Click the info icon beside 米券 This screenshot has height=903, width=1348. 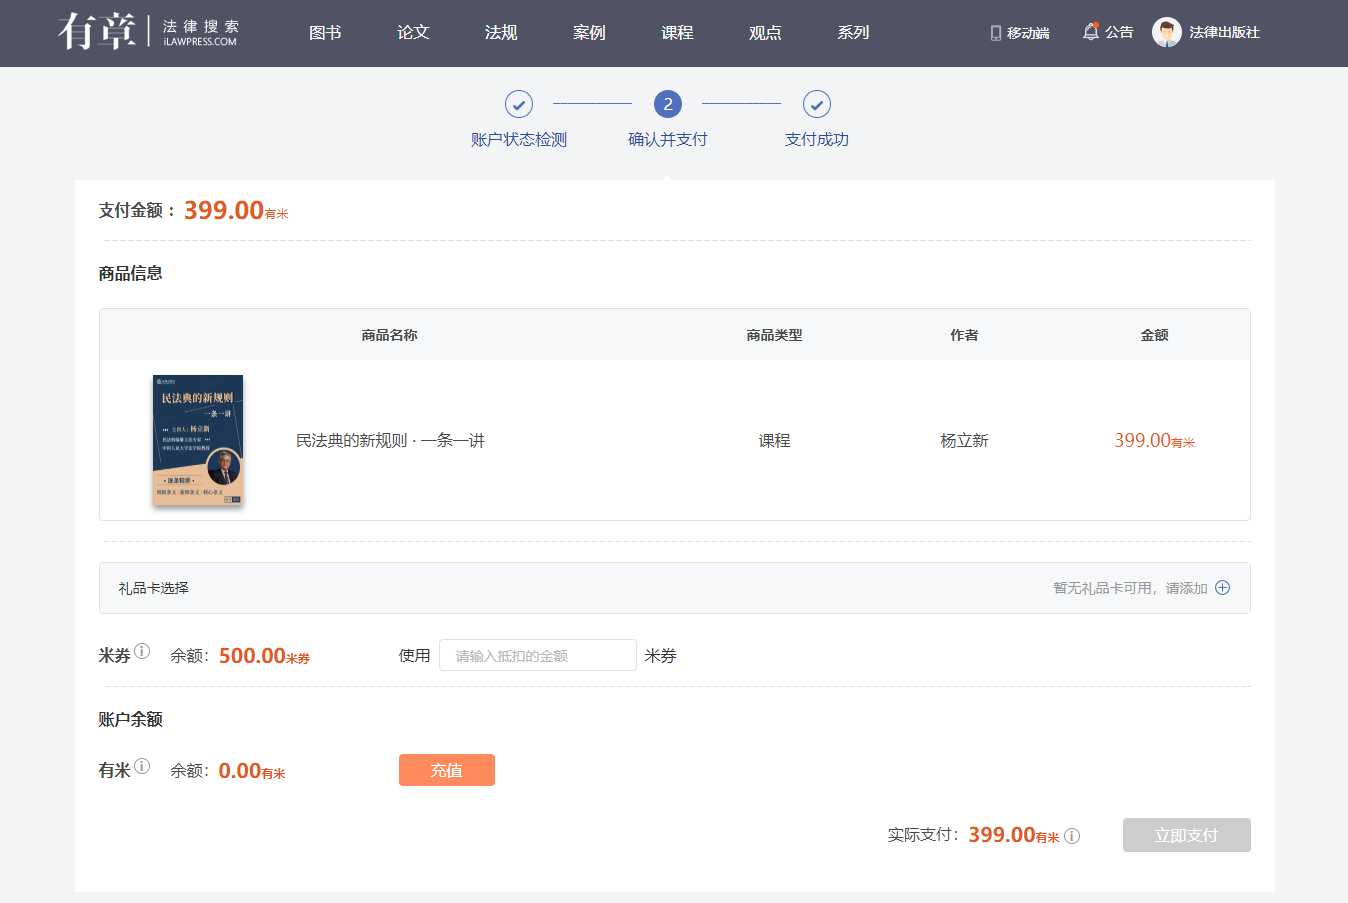point(142,651)
